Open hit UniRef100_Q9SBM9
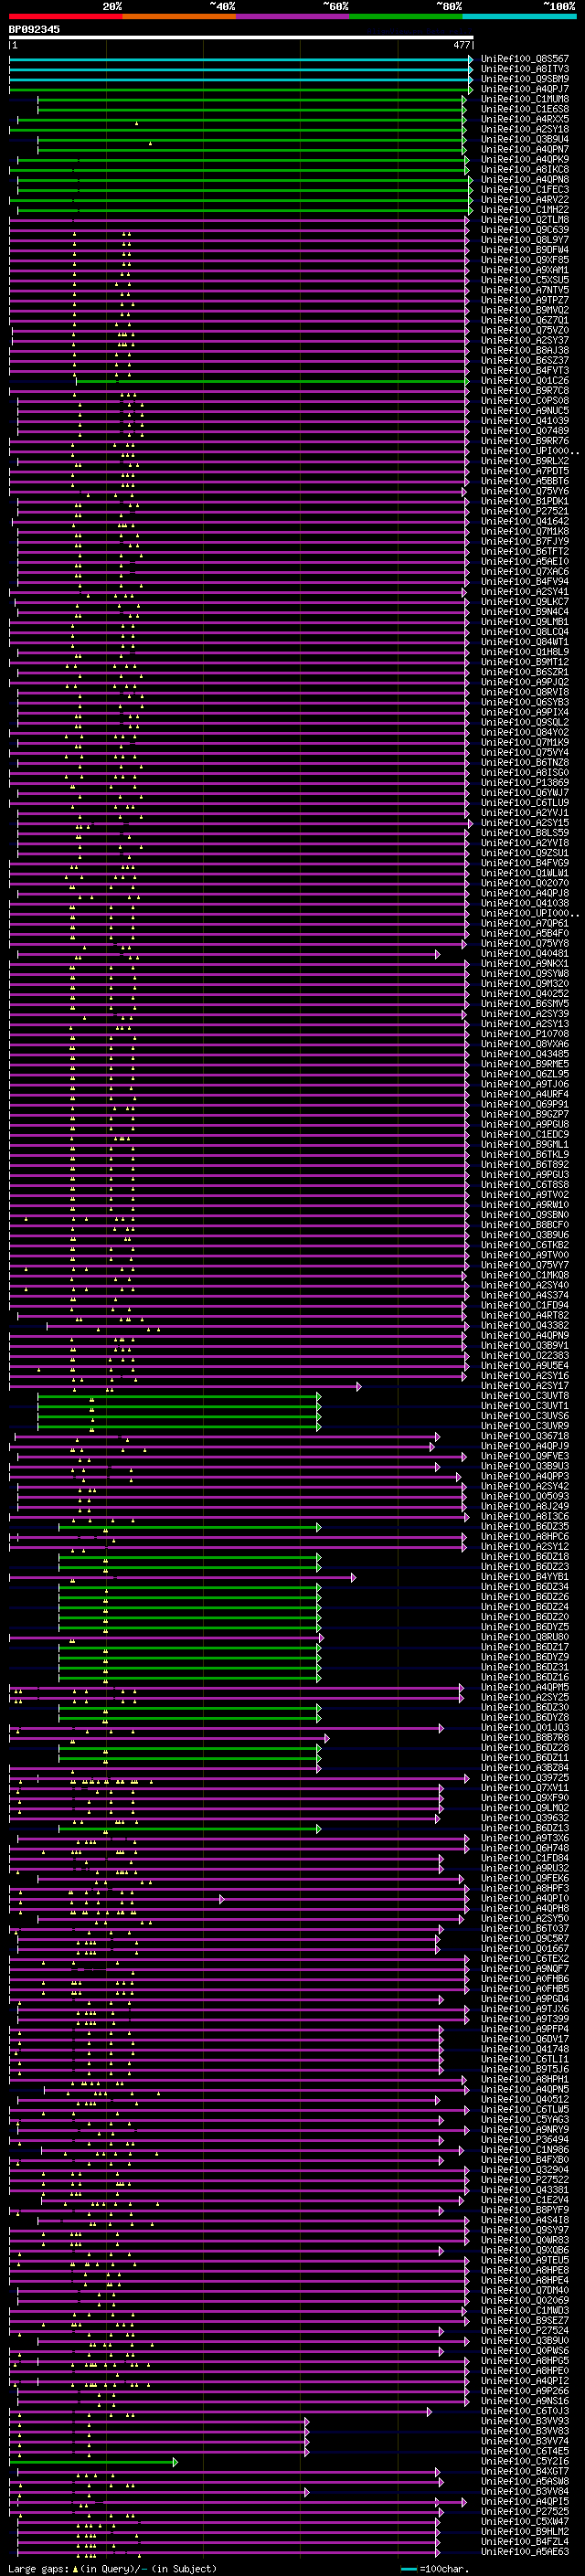 click(525, 79)
